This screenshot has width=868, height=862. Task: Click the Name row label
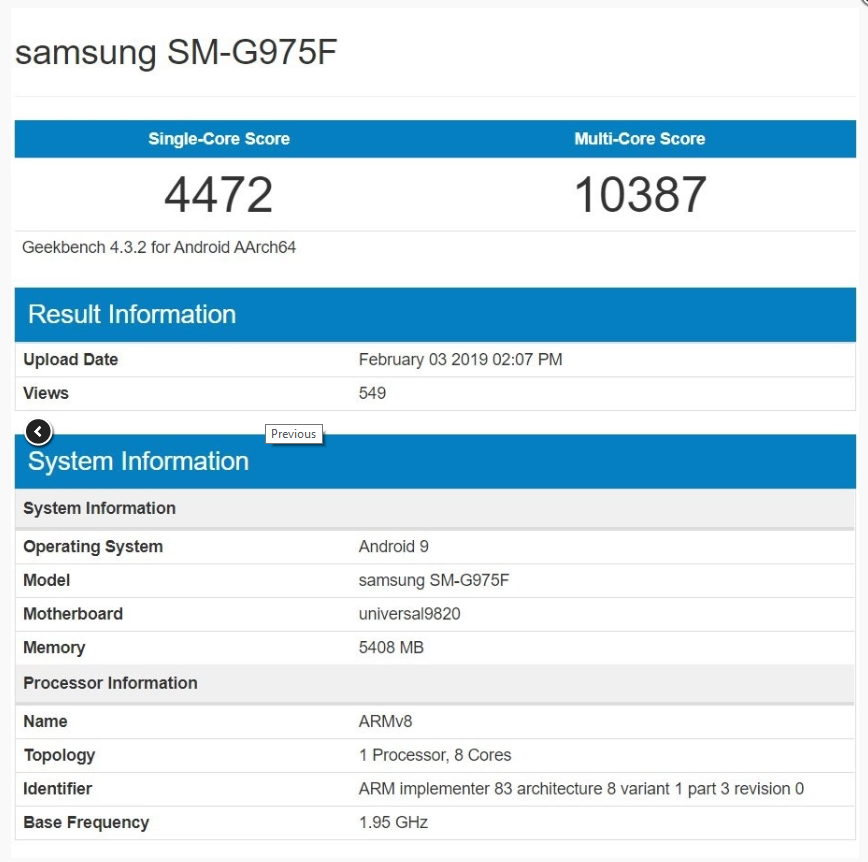[x=45, y=721]
